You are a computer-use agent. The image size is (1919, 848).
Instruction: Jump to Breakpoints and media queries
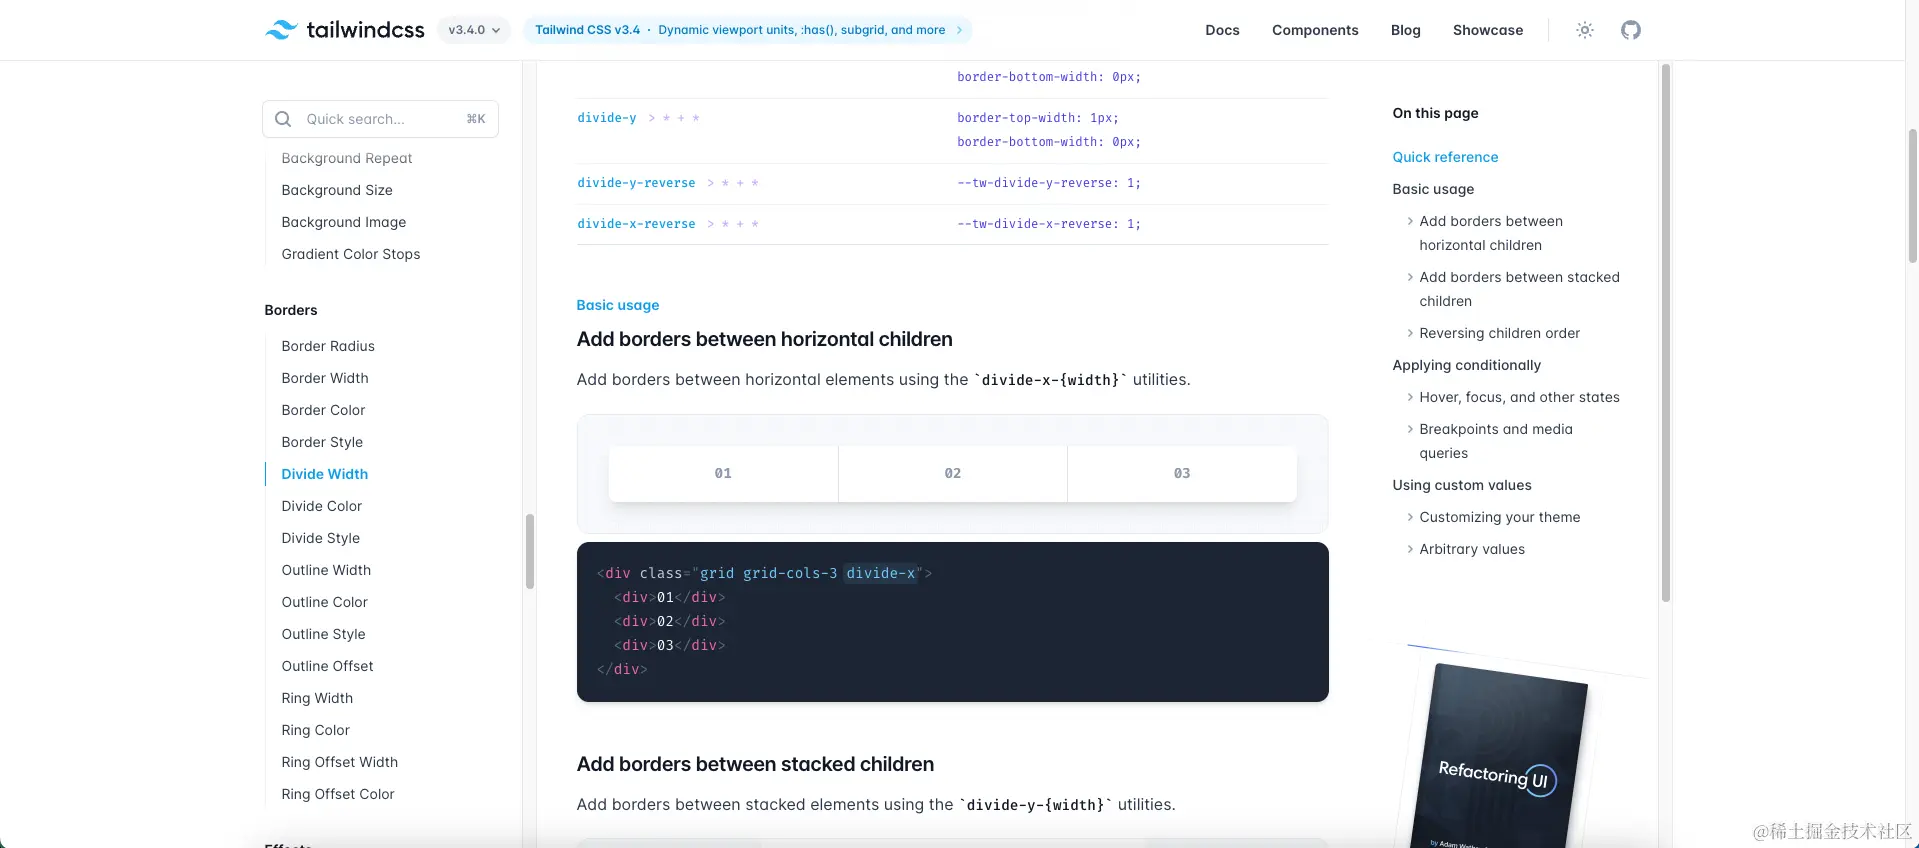click(x=1496, y=441)
